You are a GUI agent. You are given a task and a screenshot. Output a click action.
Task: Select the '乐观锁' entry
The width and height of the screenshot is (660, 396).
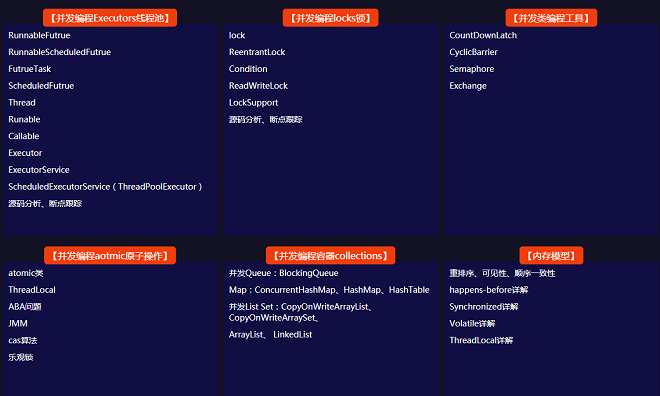click(21, 357)
